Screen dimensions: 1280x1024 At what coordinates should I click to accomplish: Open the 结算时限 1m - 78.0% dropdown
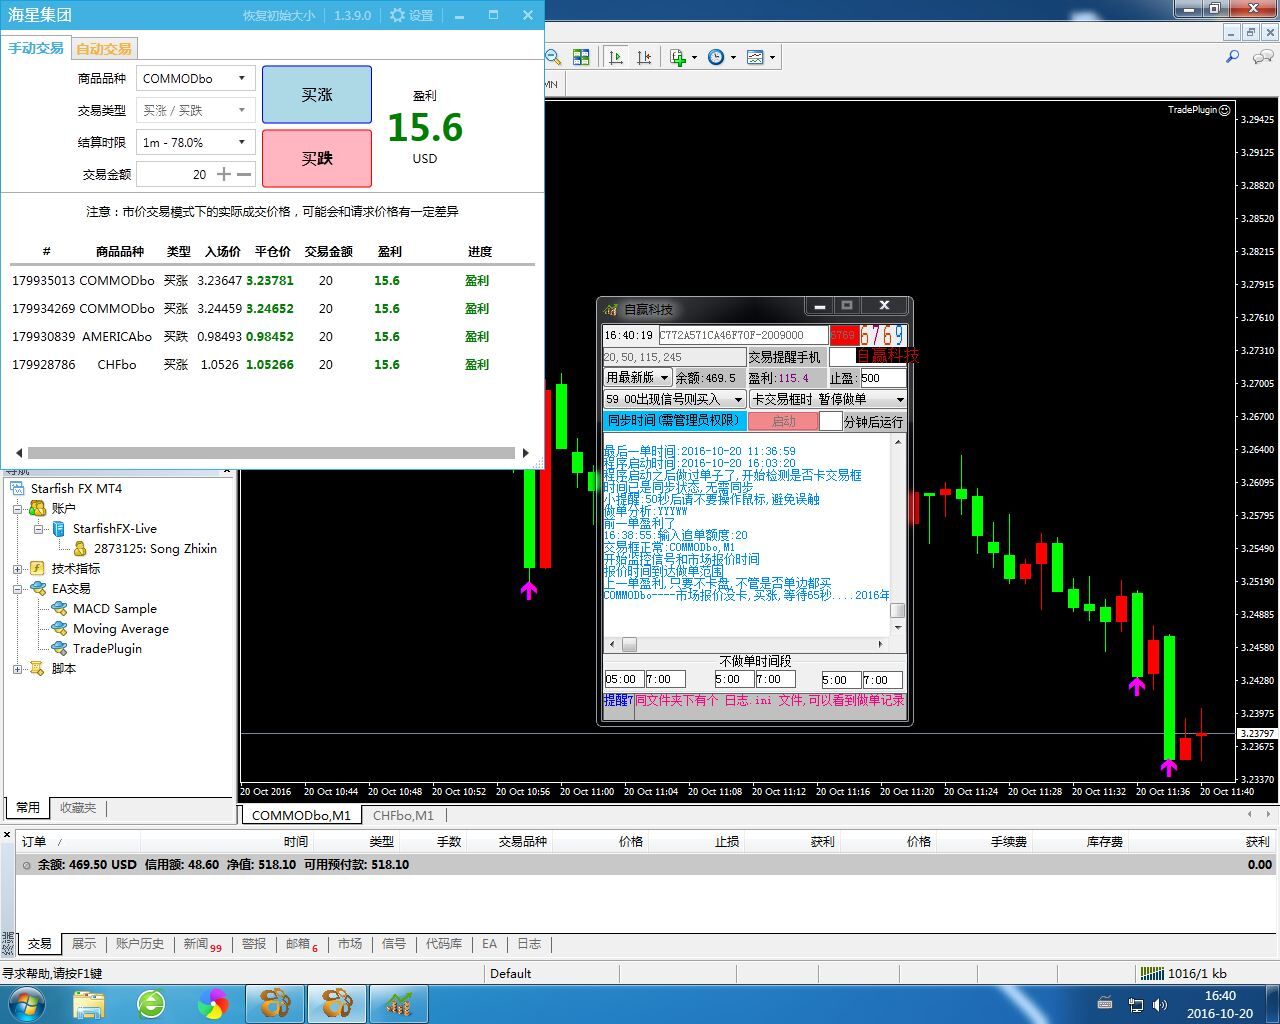coord(196,142)
